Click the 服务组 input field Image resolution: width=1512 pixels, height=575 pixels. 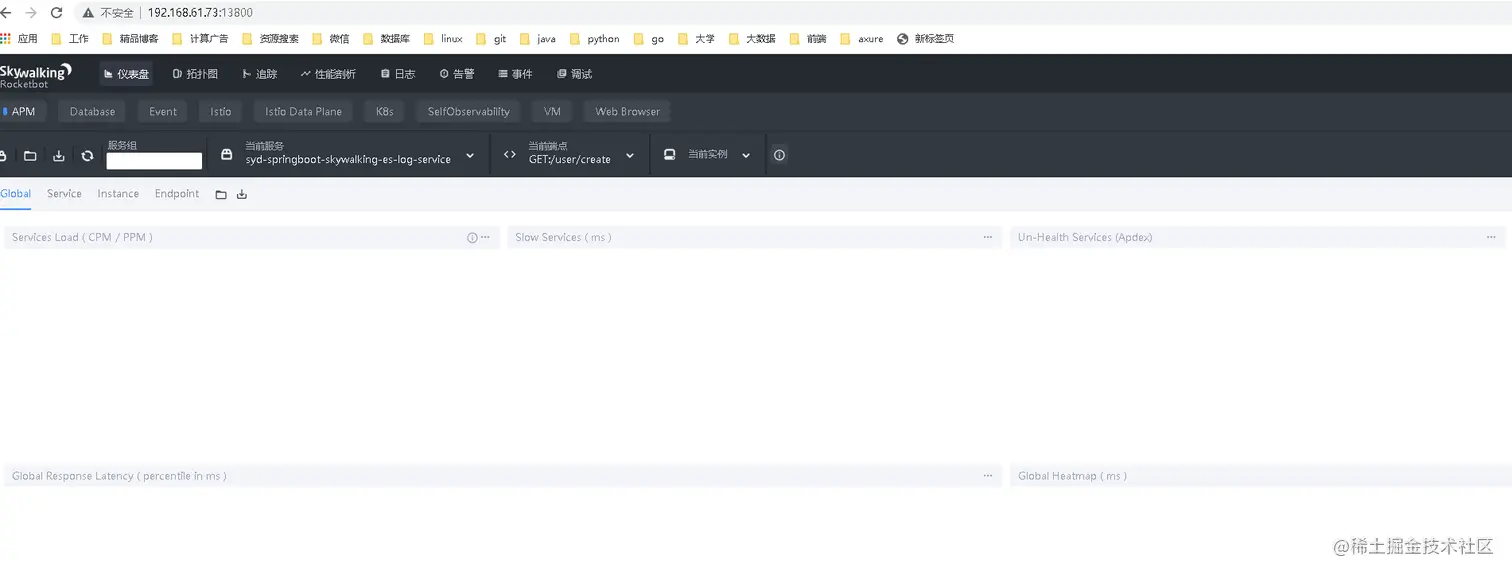[154, 161]
